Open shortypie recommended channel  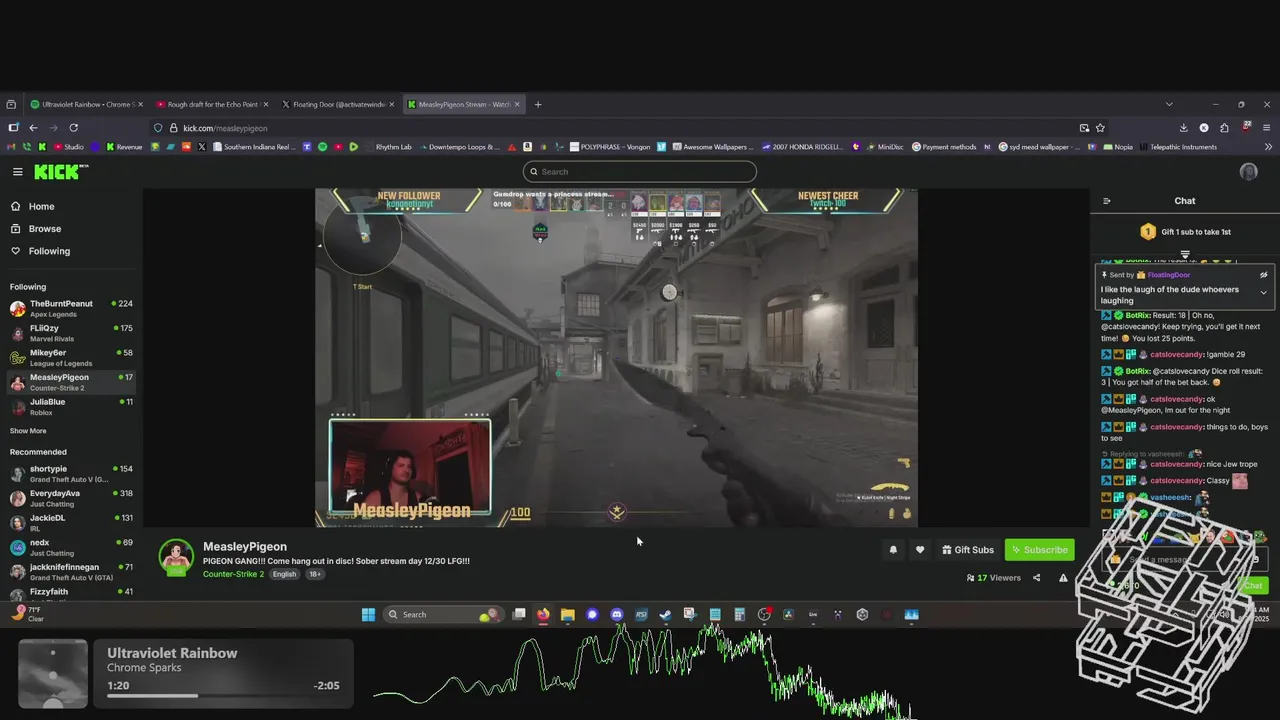(x=70, y=473)
